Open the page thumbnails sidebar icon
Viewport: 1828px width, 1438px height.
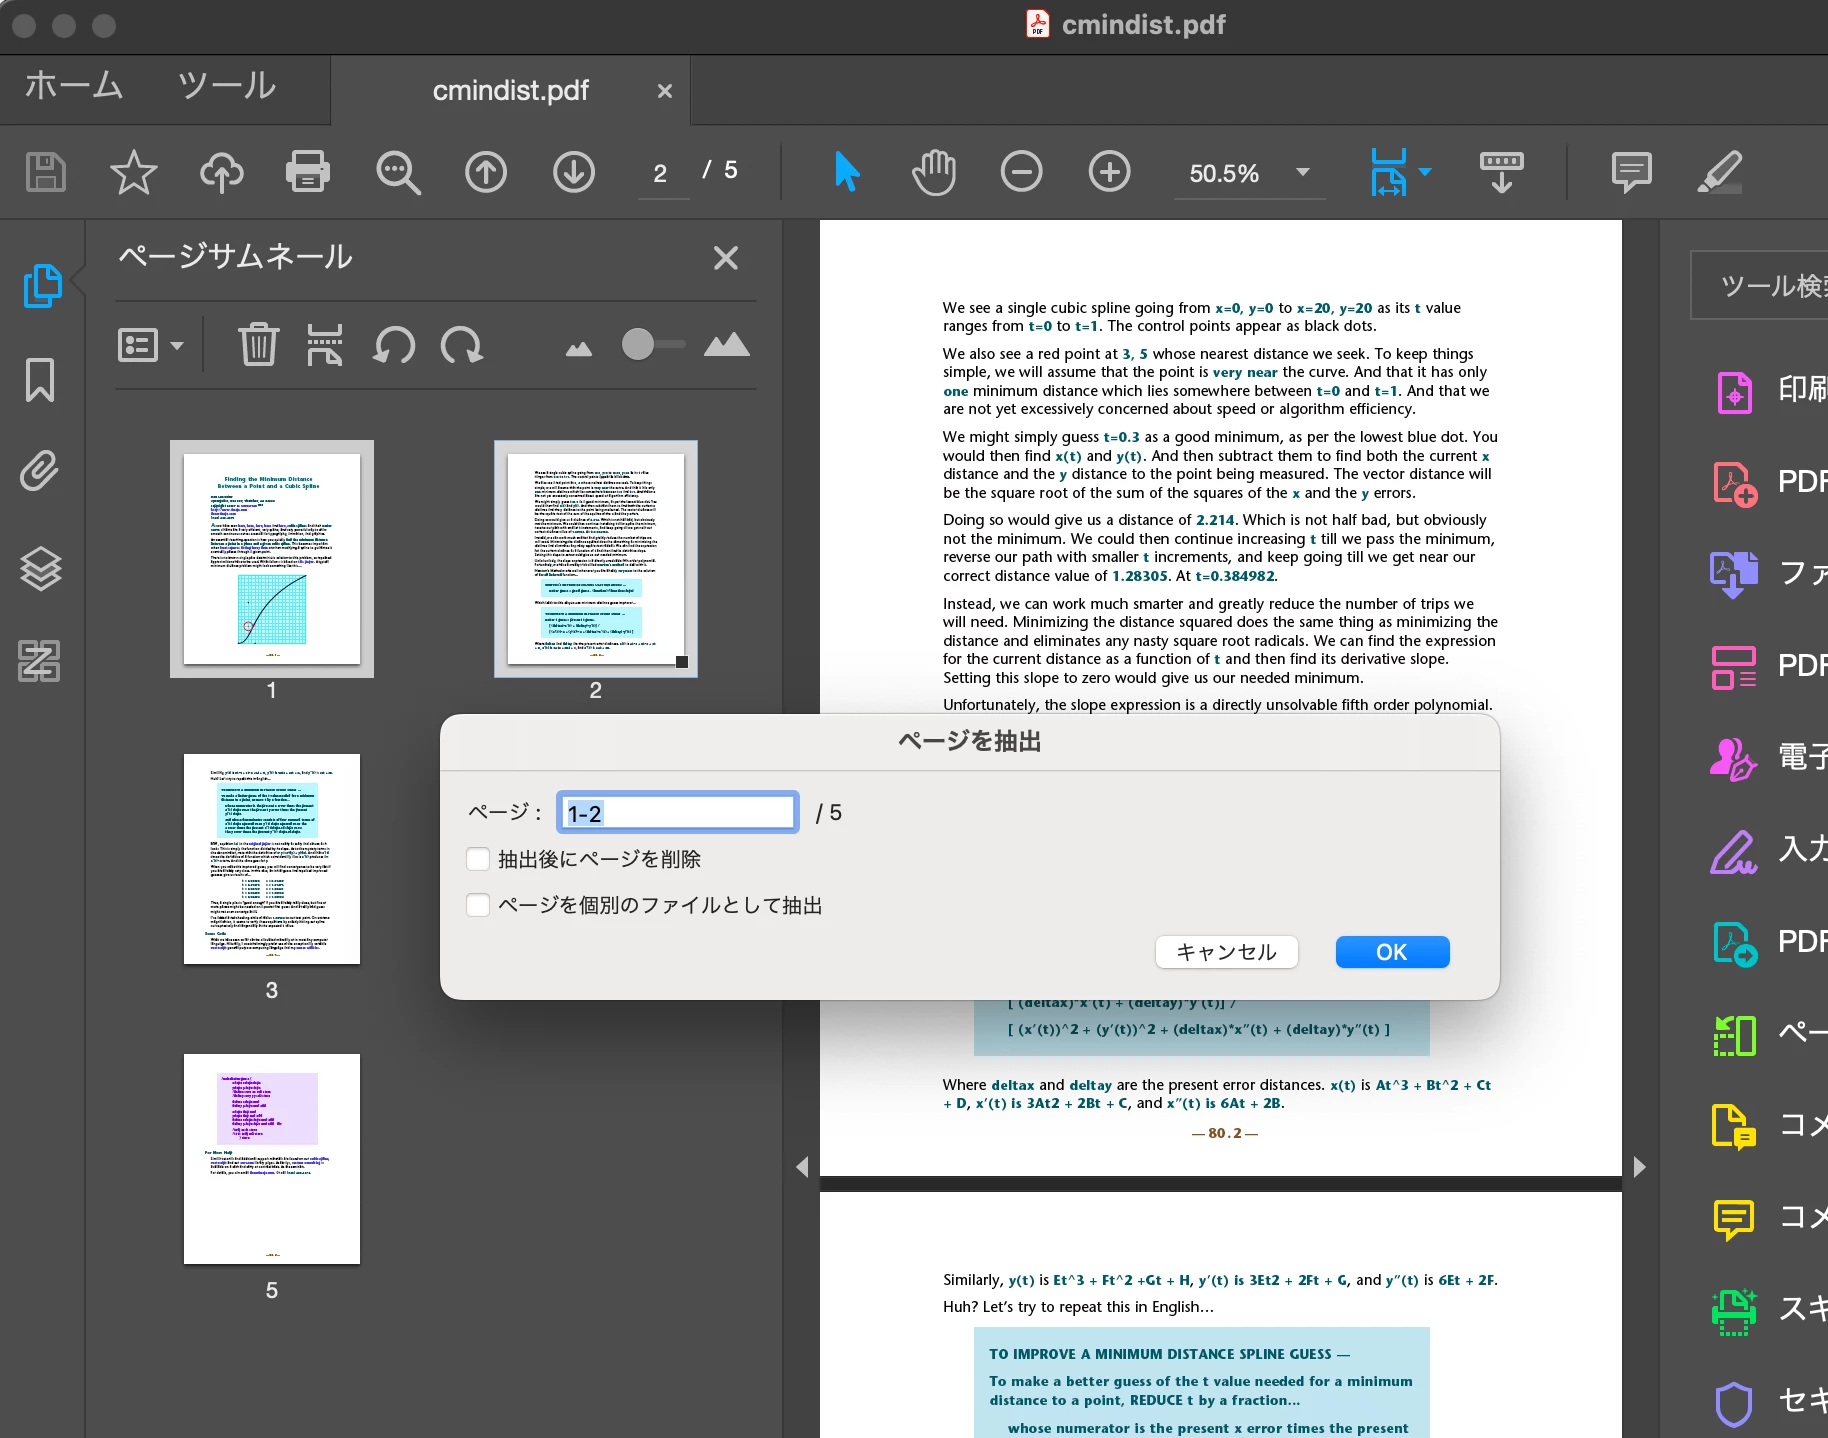pyautogui.click(x=41, y=286)
